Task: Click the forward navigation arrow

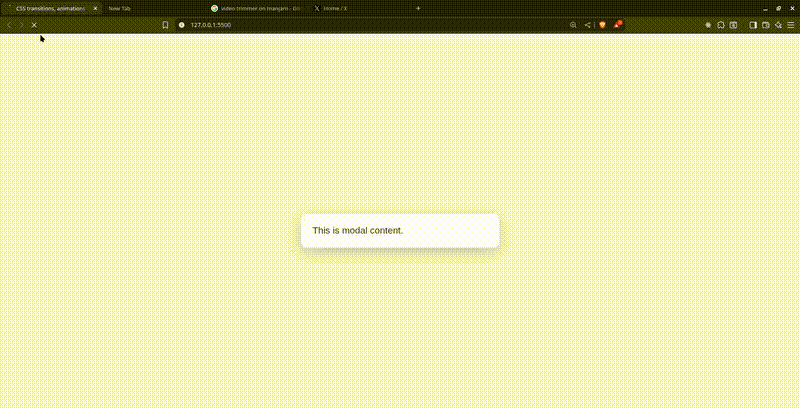Action: click(21, 25)
